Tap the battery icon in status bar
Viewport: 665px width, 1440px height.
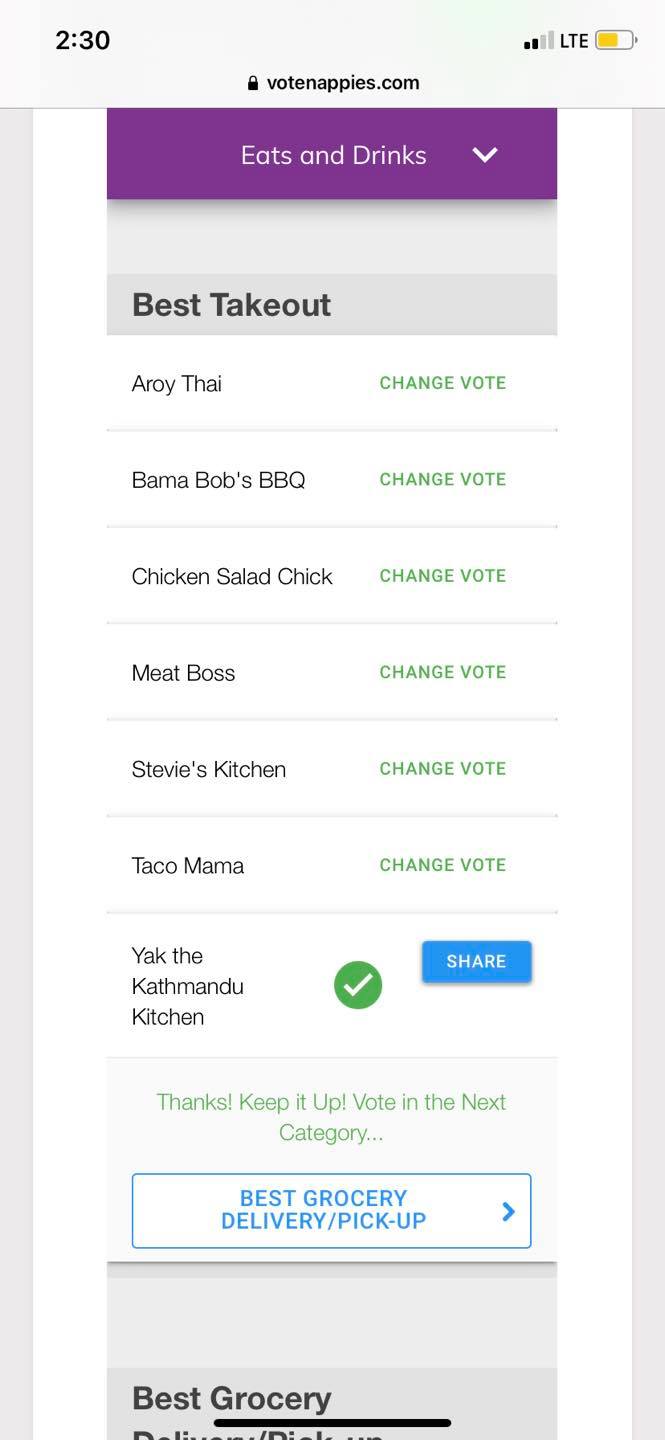pos(614,41)
